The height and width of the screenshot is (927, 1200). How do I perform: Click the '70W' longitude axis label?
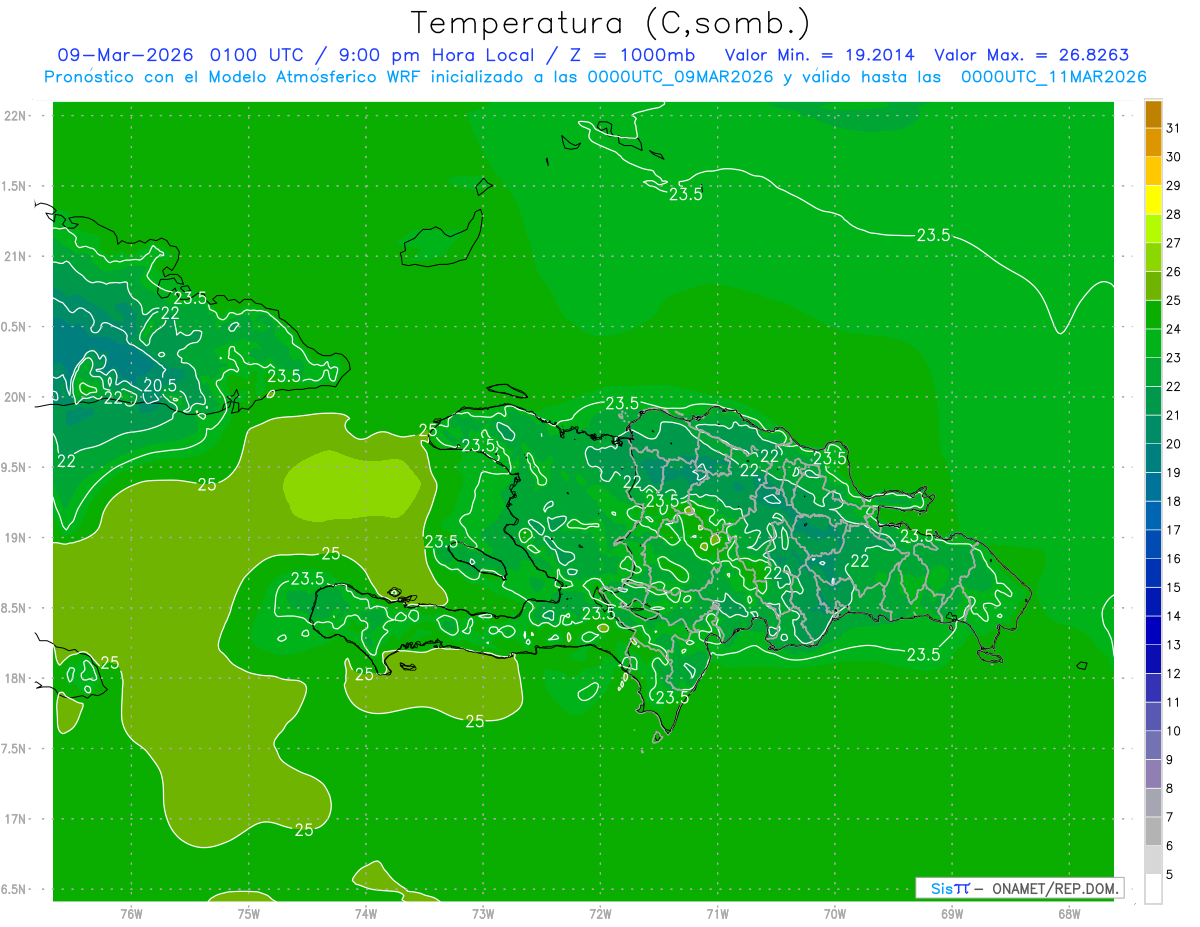click(x=835, y=913)
